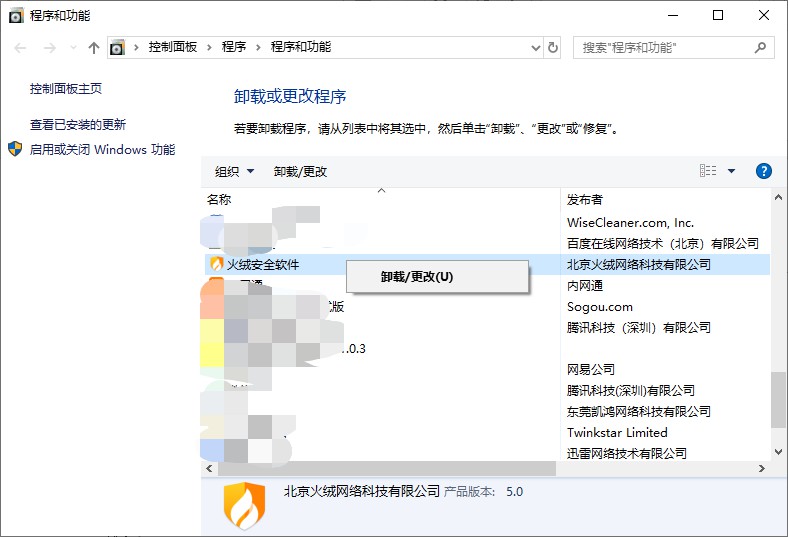
Task: Select 网易公司 publisher row
Action: pyautogui.click(x=591, y=370)
